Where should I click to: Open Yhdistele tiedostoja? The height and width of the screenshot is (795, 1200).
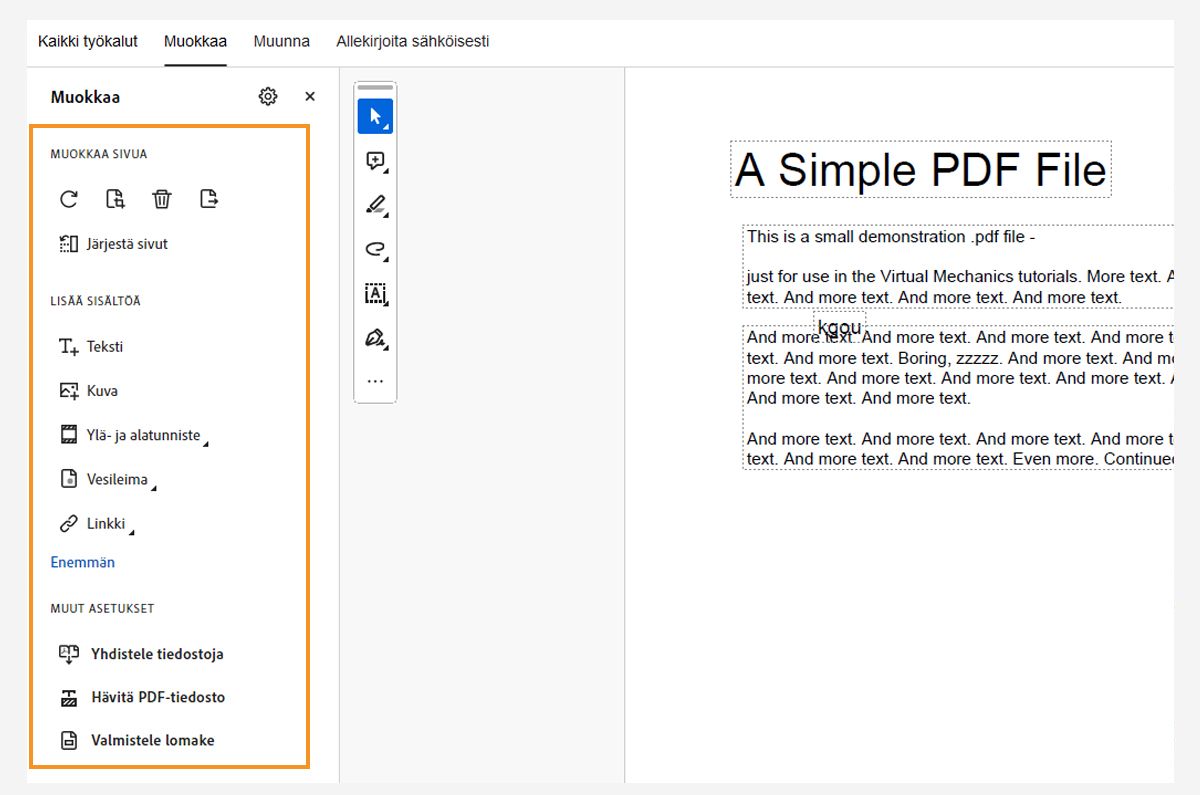pyautogui.click(x=141, y=654)
